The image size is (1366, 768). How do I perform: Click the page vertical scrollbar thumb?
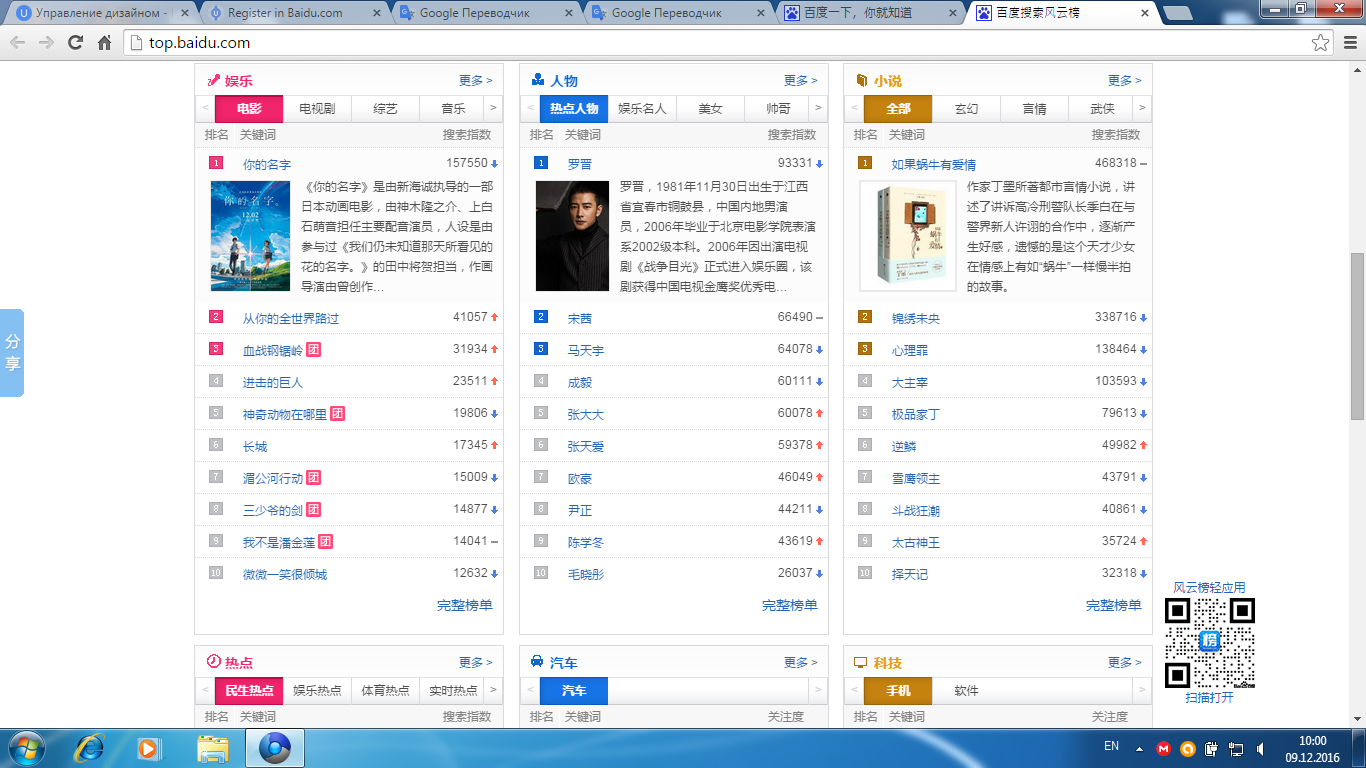(1357, 336)
